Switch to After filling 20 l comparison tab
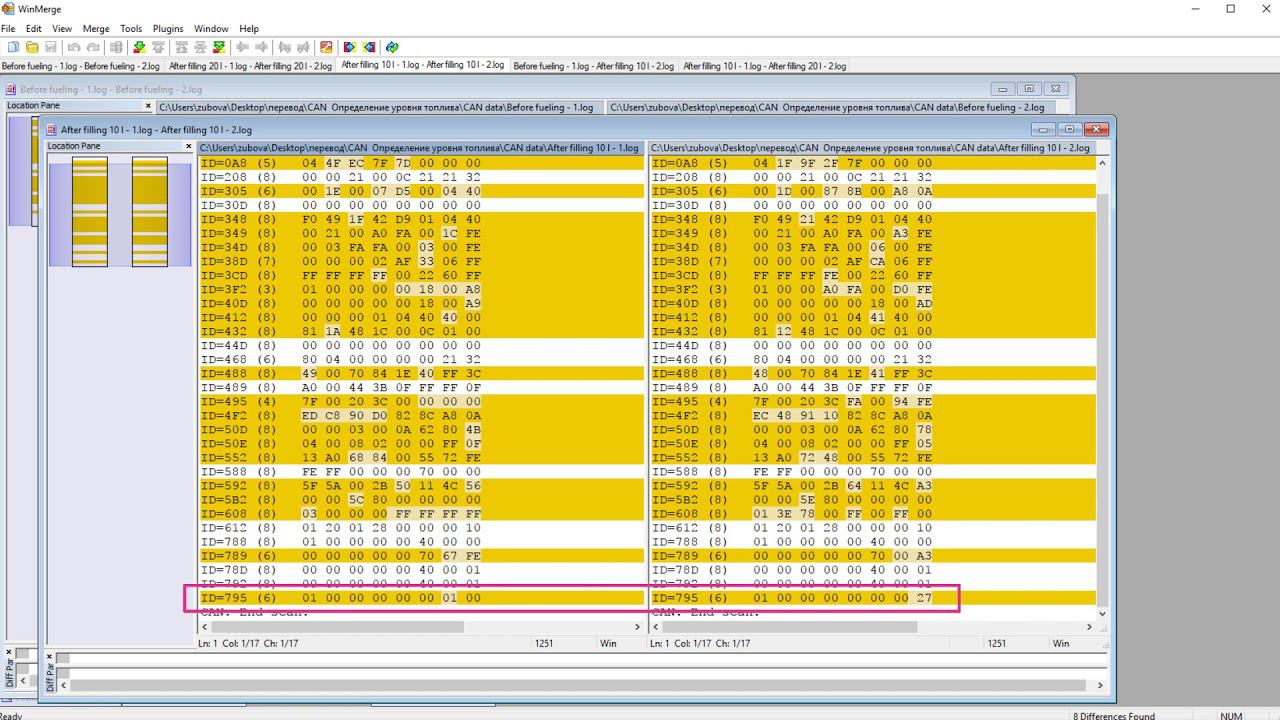The width and height of the screenshot is (1280, 720). click(250, 66)
